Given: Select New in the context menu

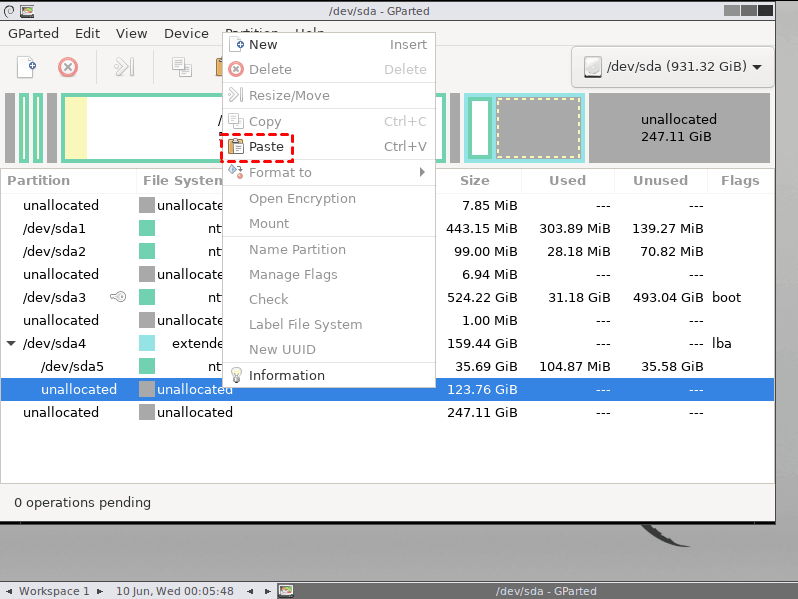Looking at the screenshot, I should pos(263,44).
